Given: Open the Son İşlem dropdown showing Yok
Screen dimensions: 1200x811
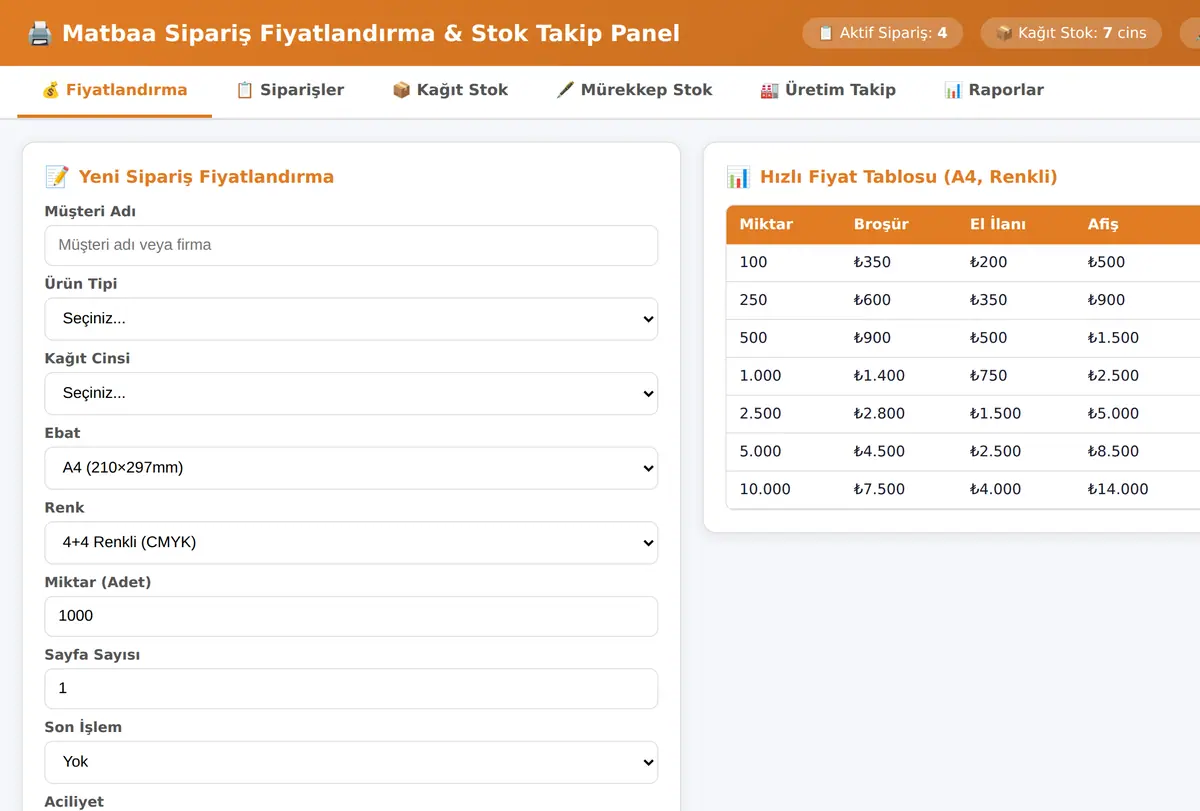Looking at the screenshot, I should point(351,762).
